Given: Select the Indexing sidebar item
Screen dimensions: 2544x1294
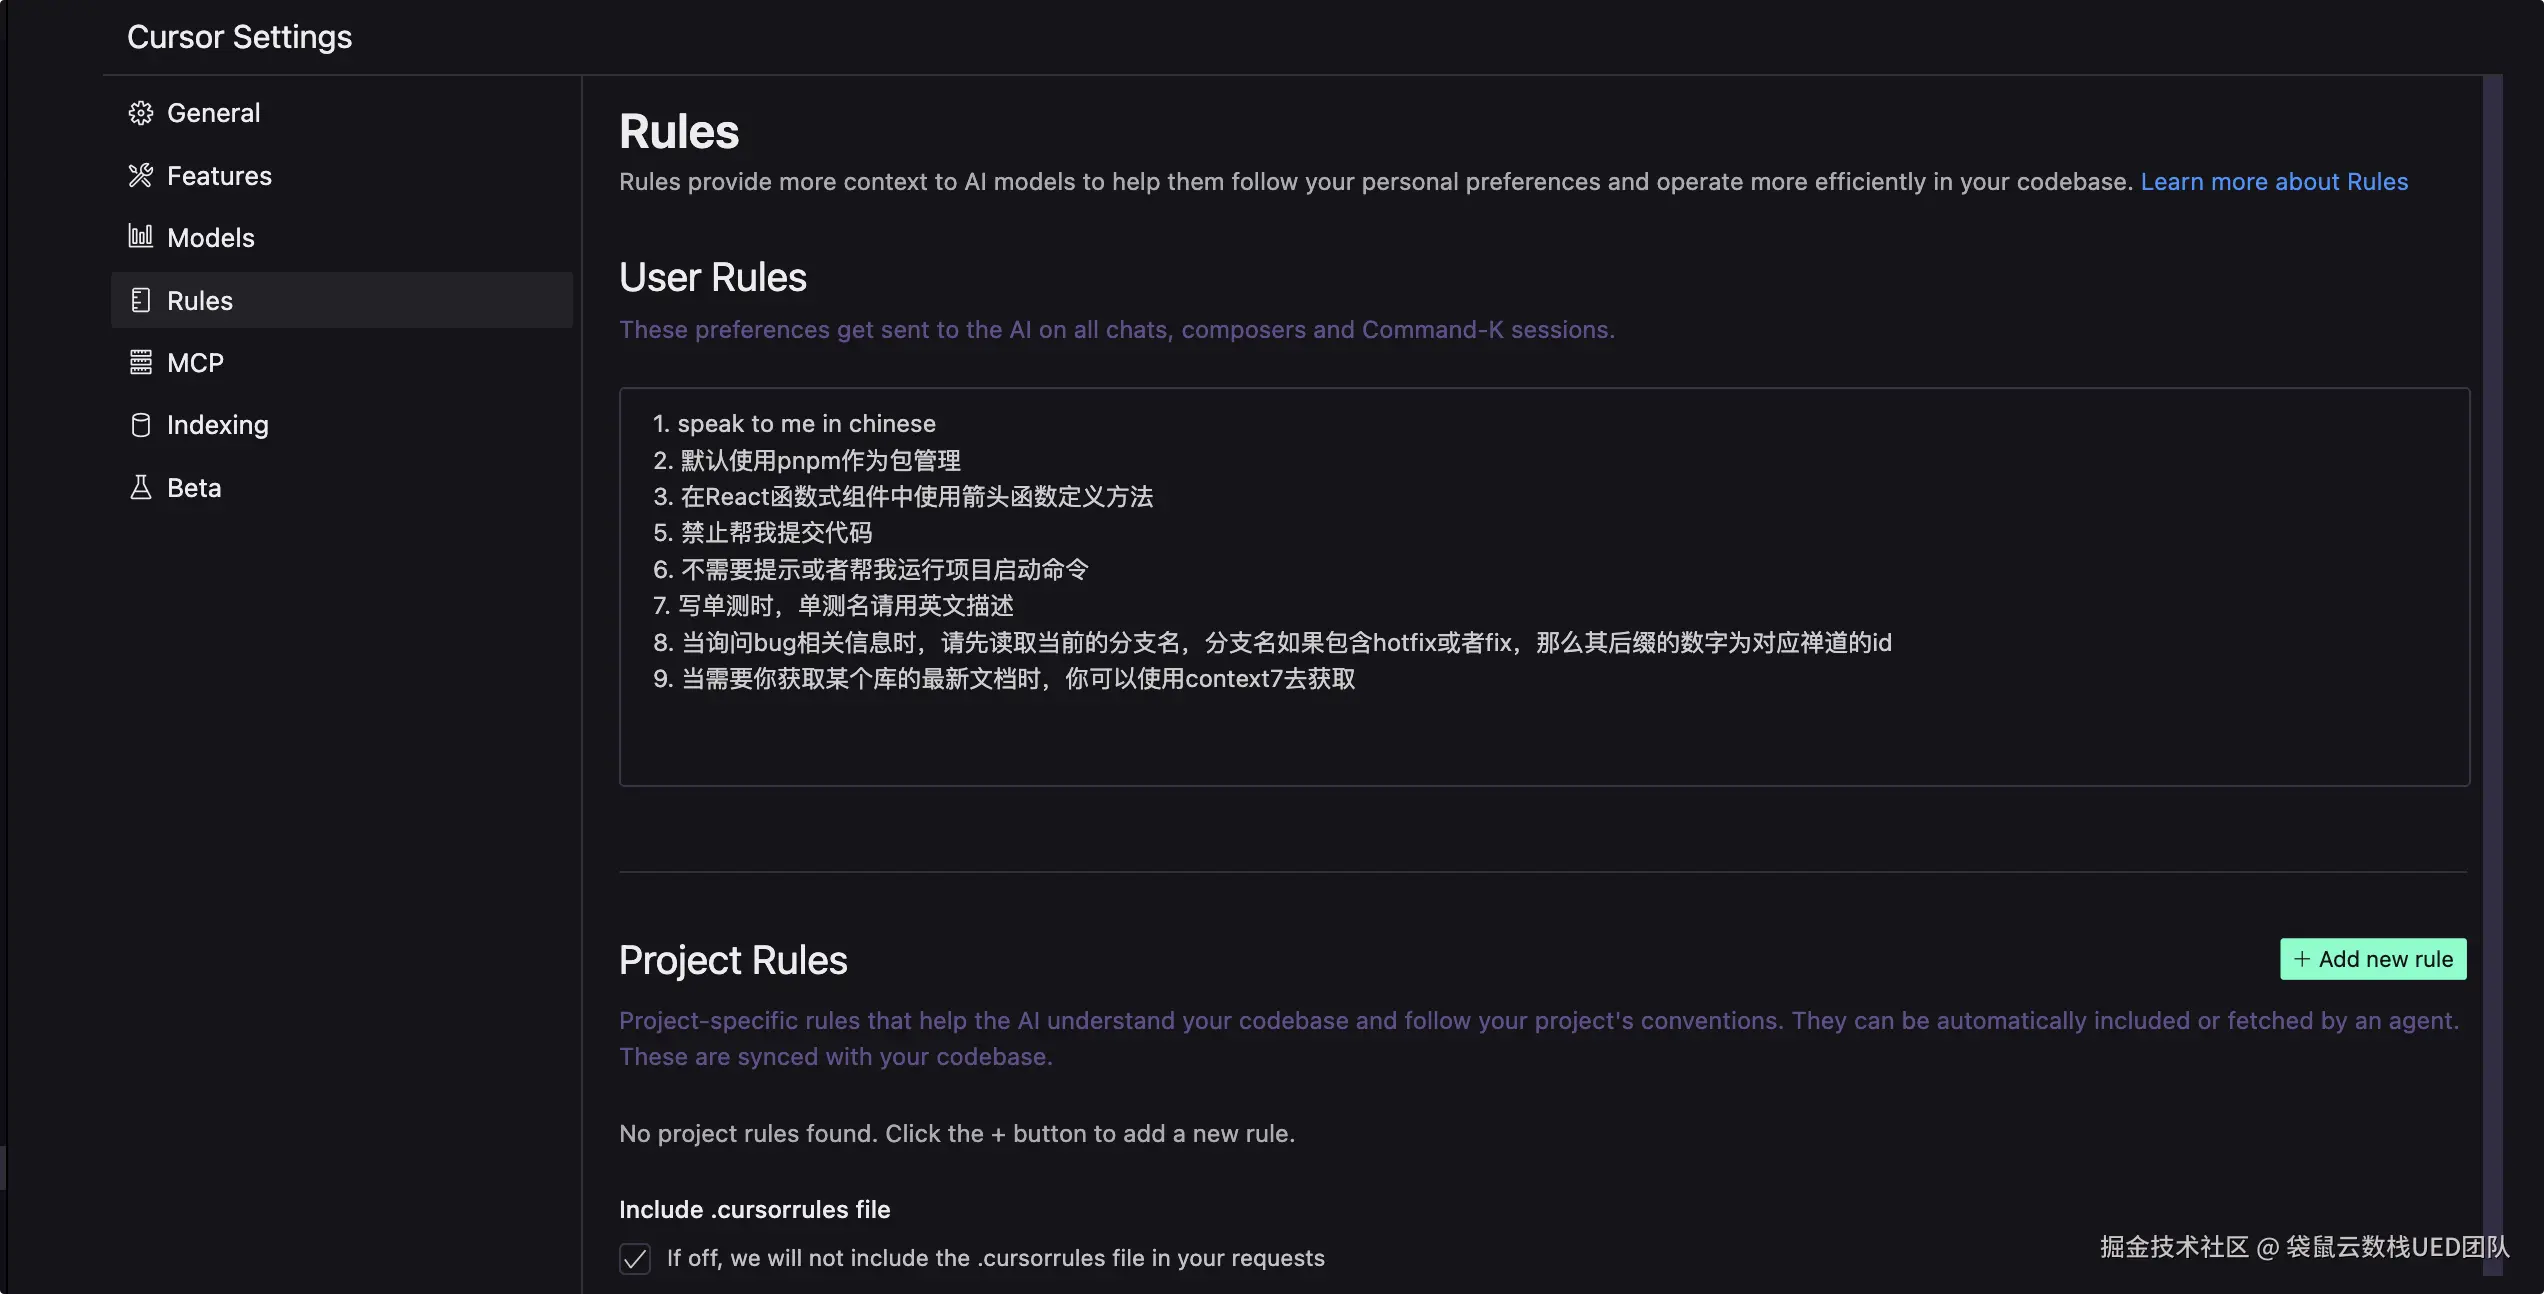Looking at the screenshot, I should coord(217,425).
